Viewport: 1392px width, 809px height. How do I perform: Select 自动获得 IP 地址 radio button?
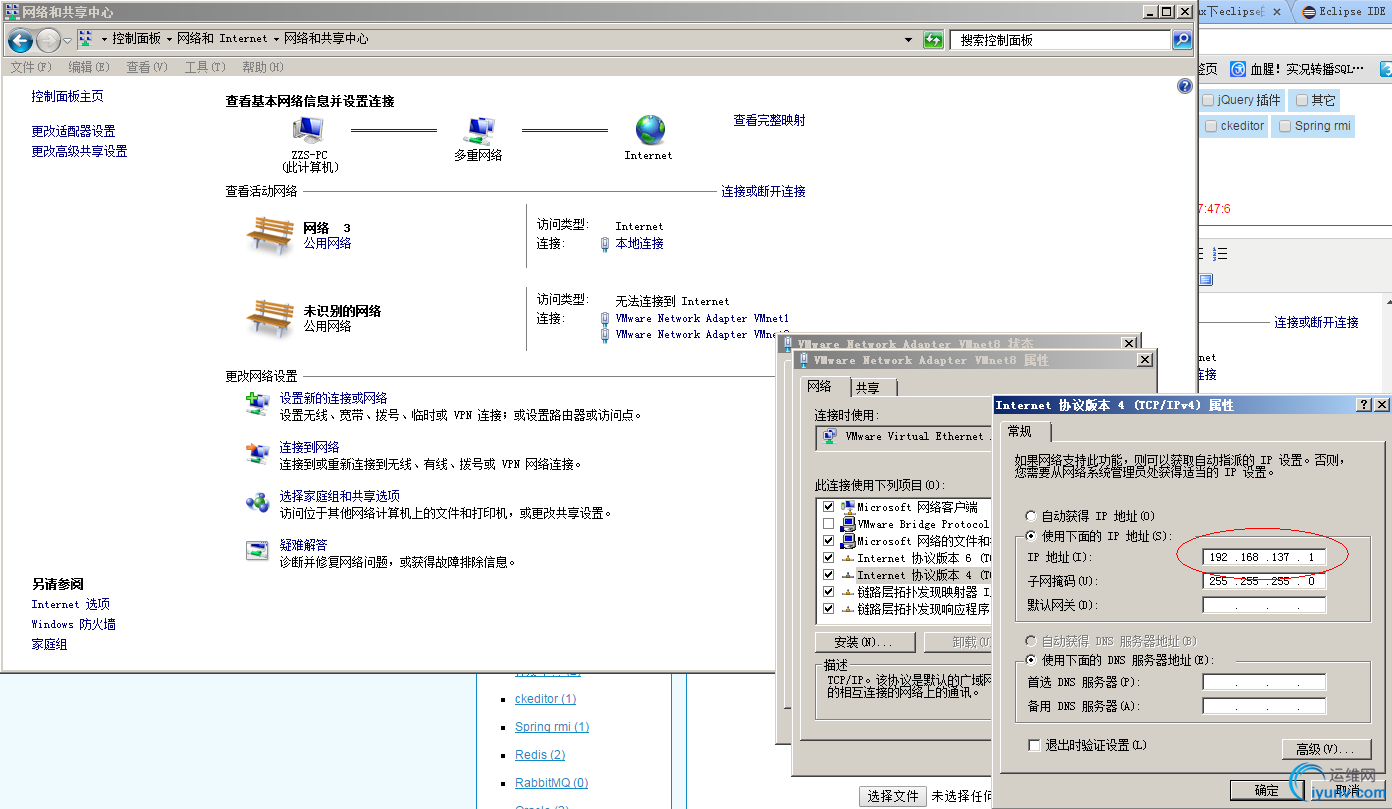[x=1030, y=516]
